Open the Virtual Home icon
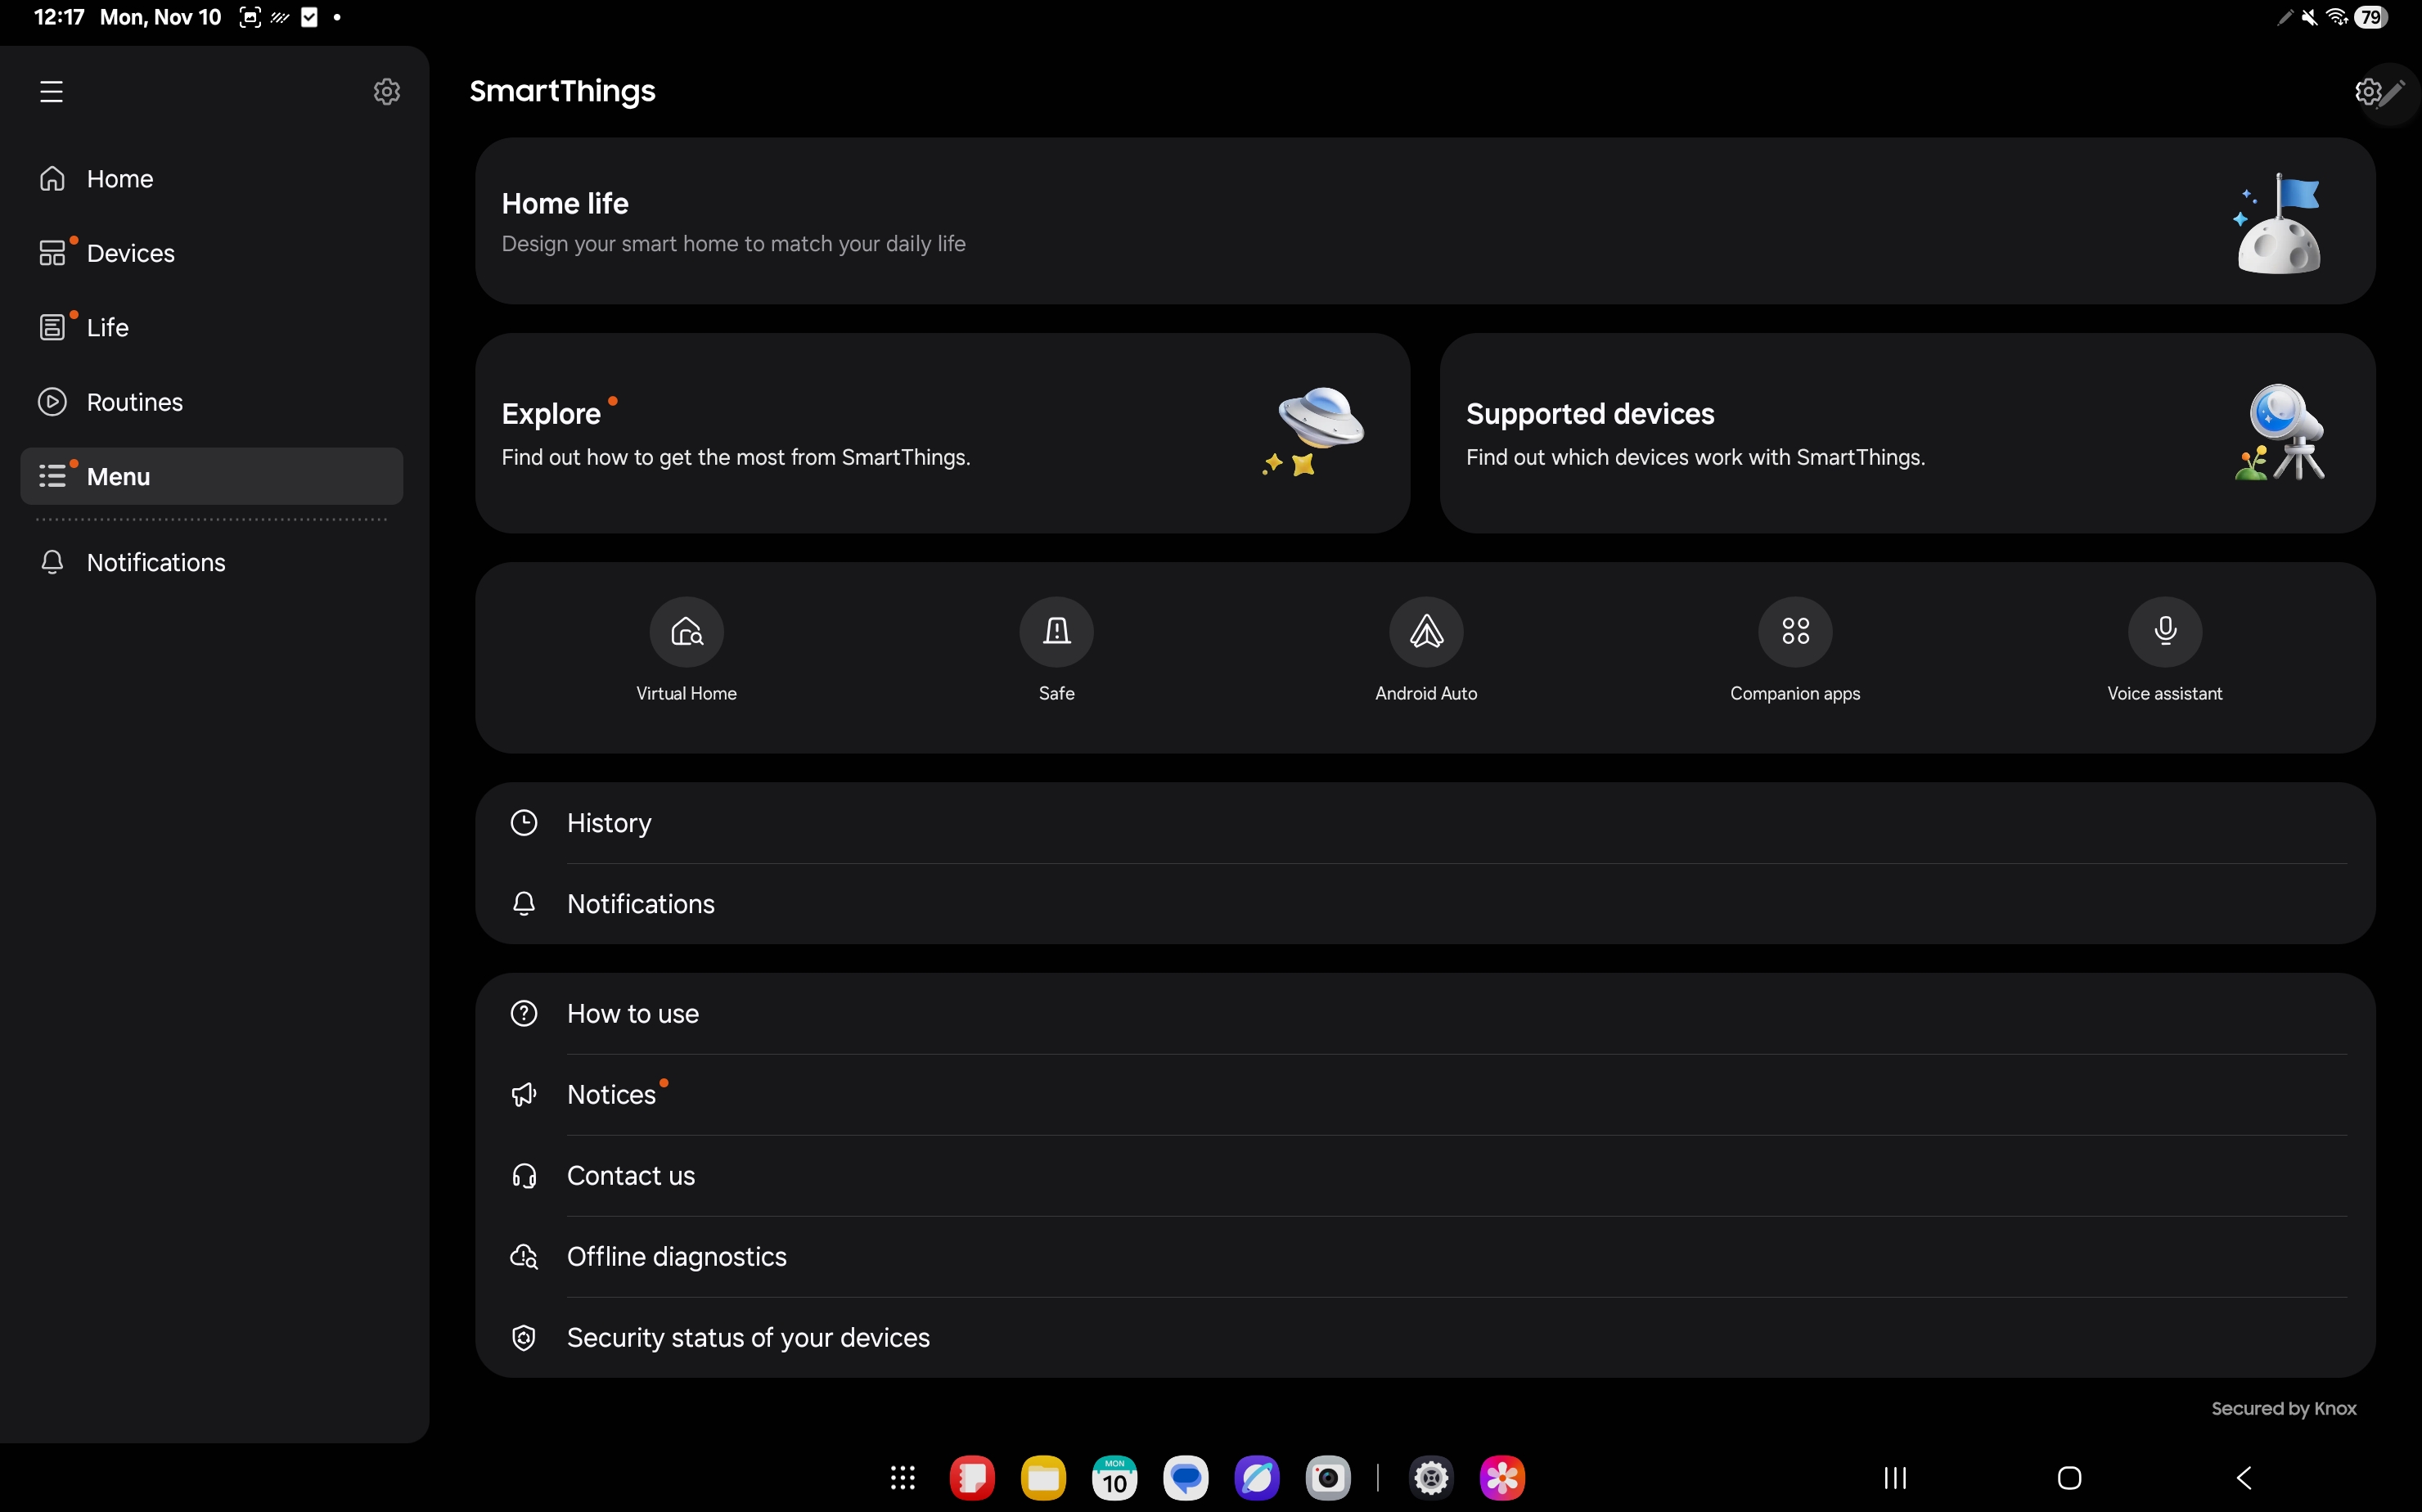Viewport: 2422px width, 1512px height. pyautogui.click(x=686, y=631)
